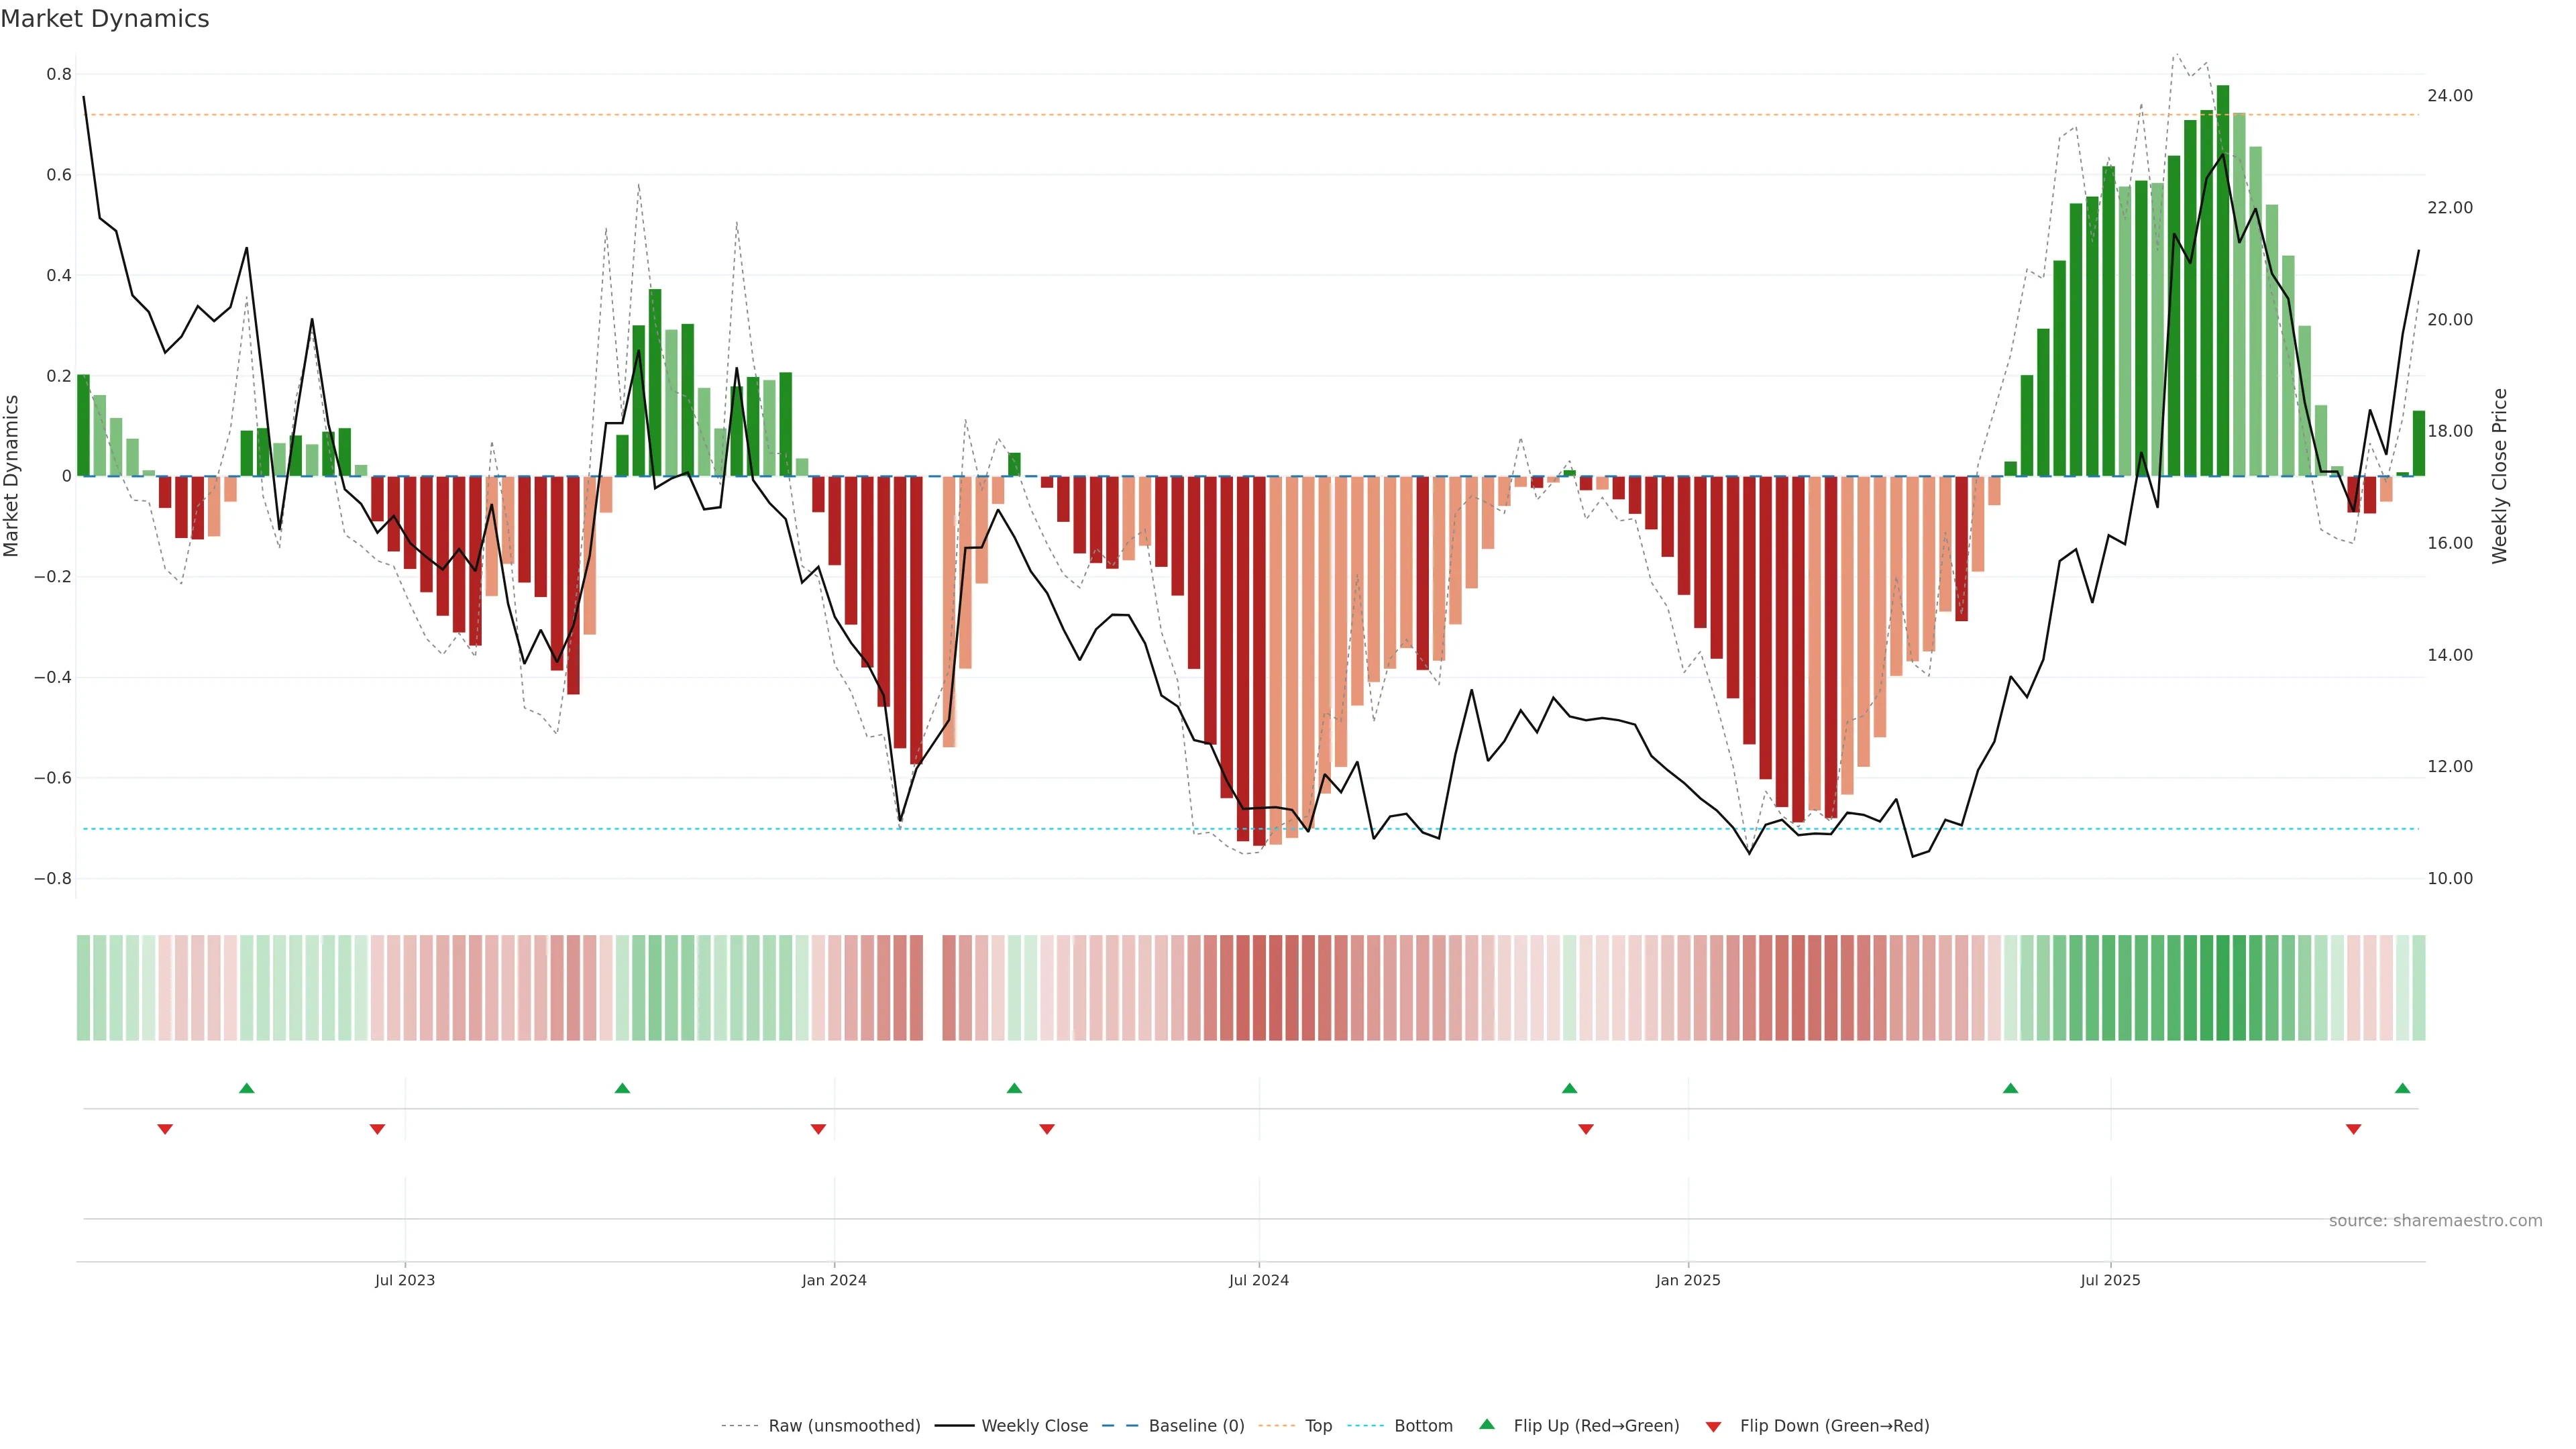
Task: Click the green flip-up marker just before Jan 2025
Action: point(1569,1088)
